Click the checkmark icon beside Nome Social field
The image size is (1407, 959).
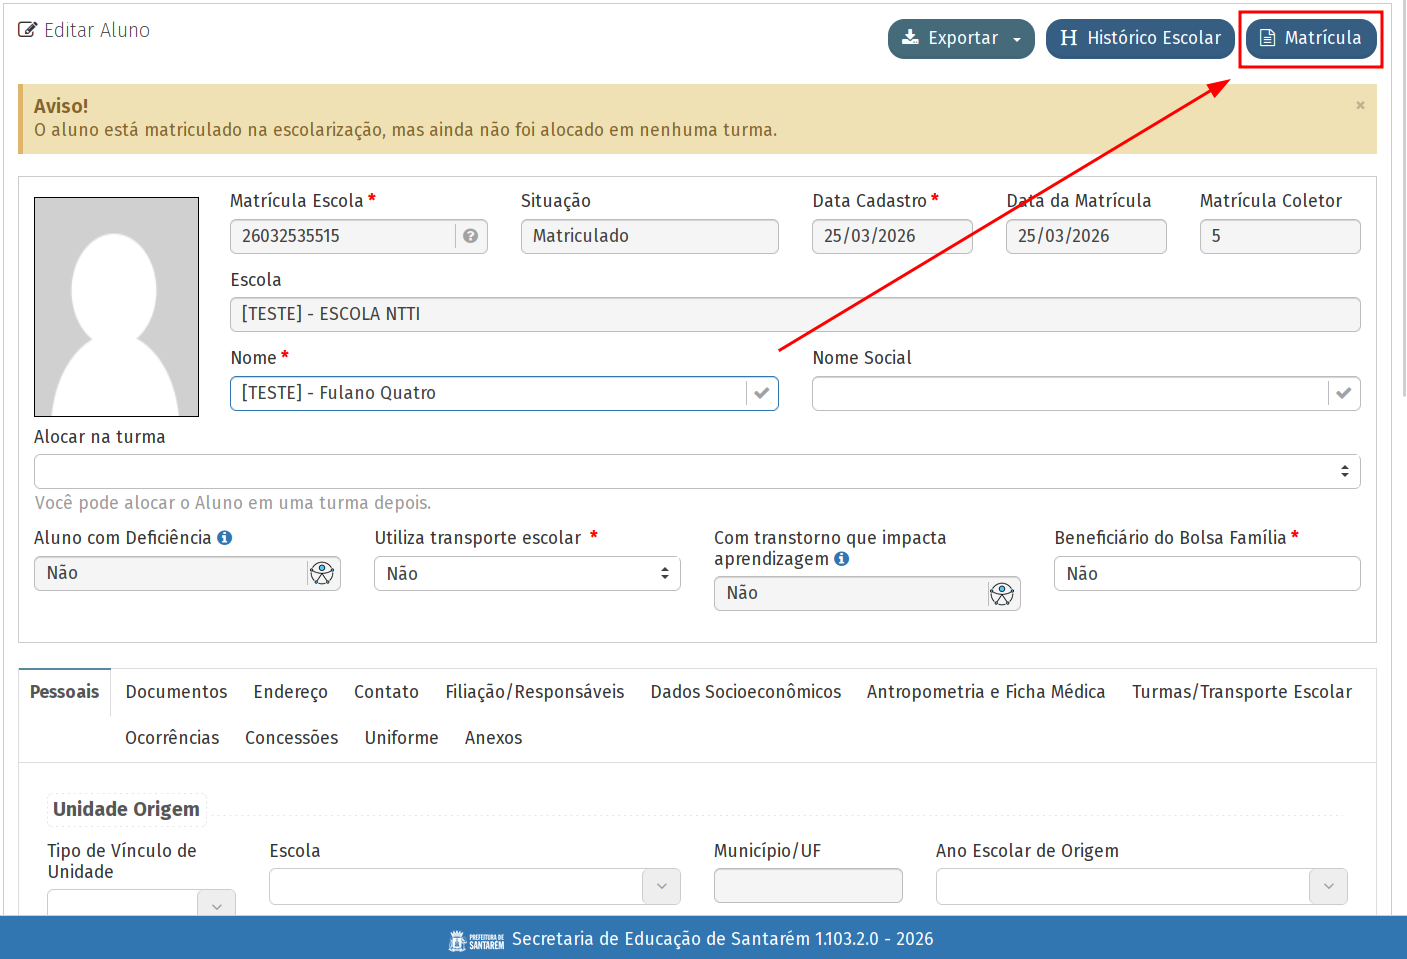(x=1343, y=393)
